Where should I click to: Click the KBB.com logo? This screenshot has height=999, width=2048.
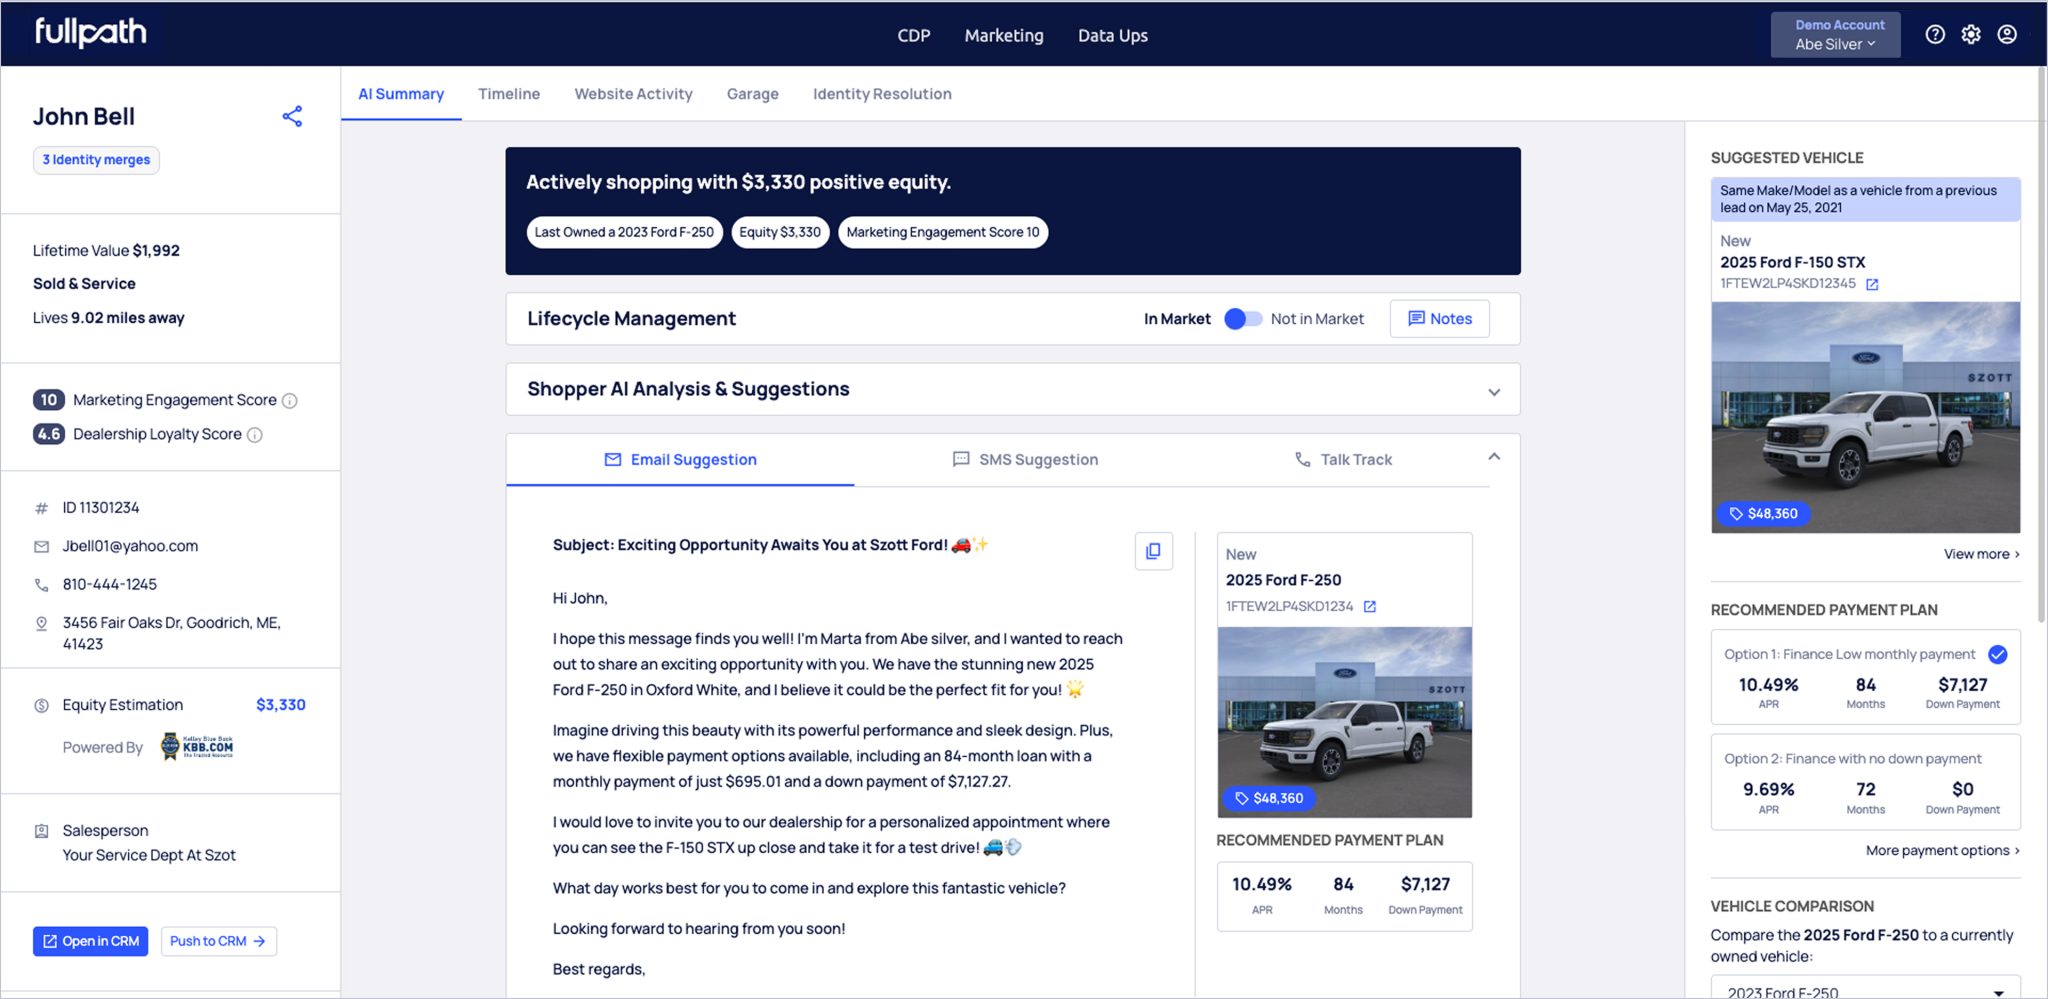(198, 747)
